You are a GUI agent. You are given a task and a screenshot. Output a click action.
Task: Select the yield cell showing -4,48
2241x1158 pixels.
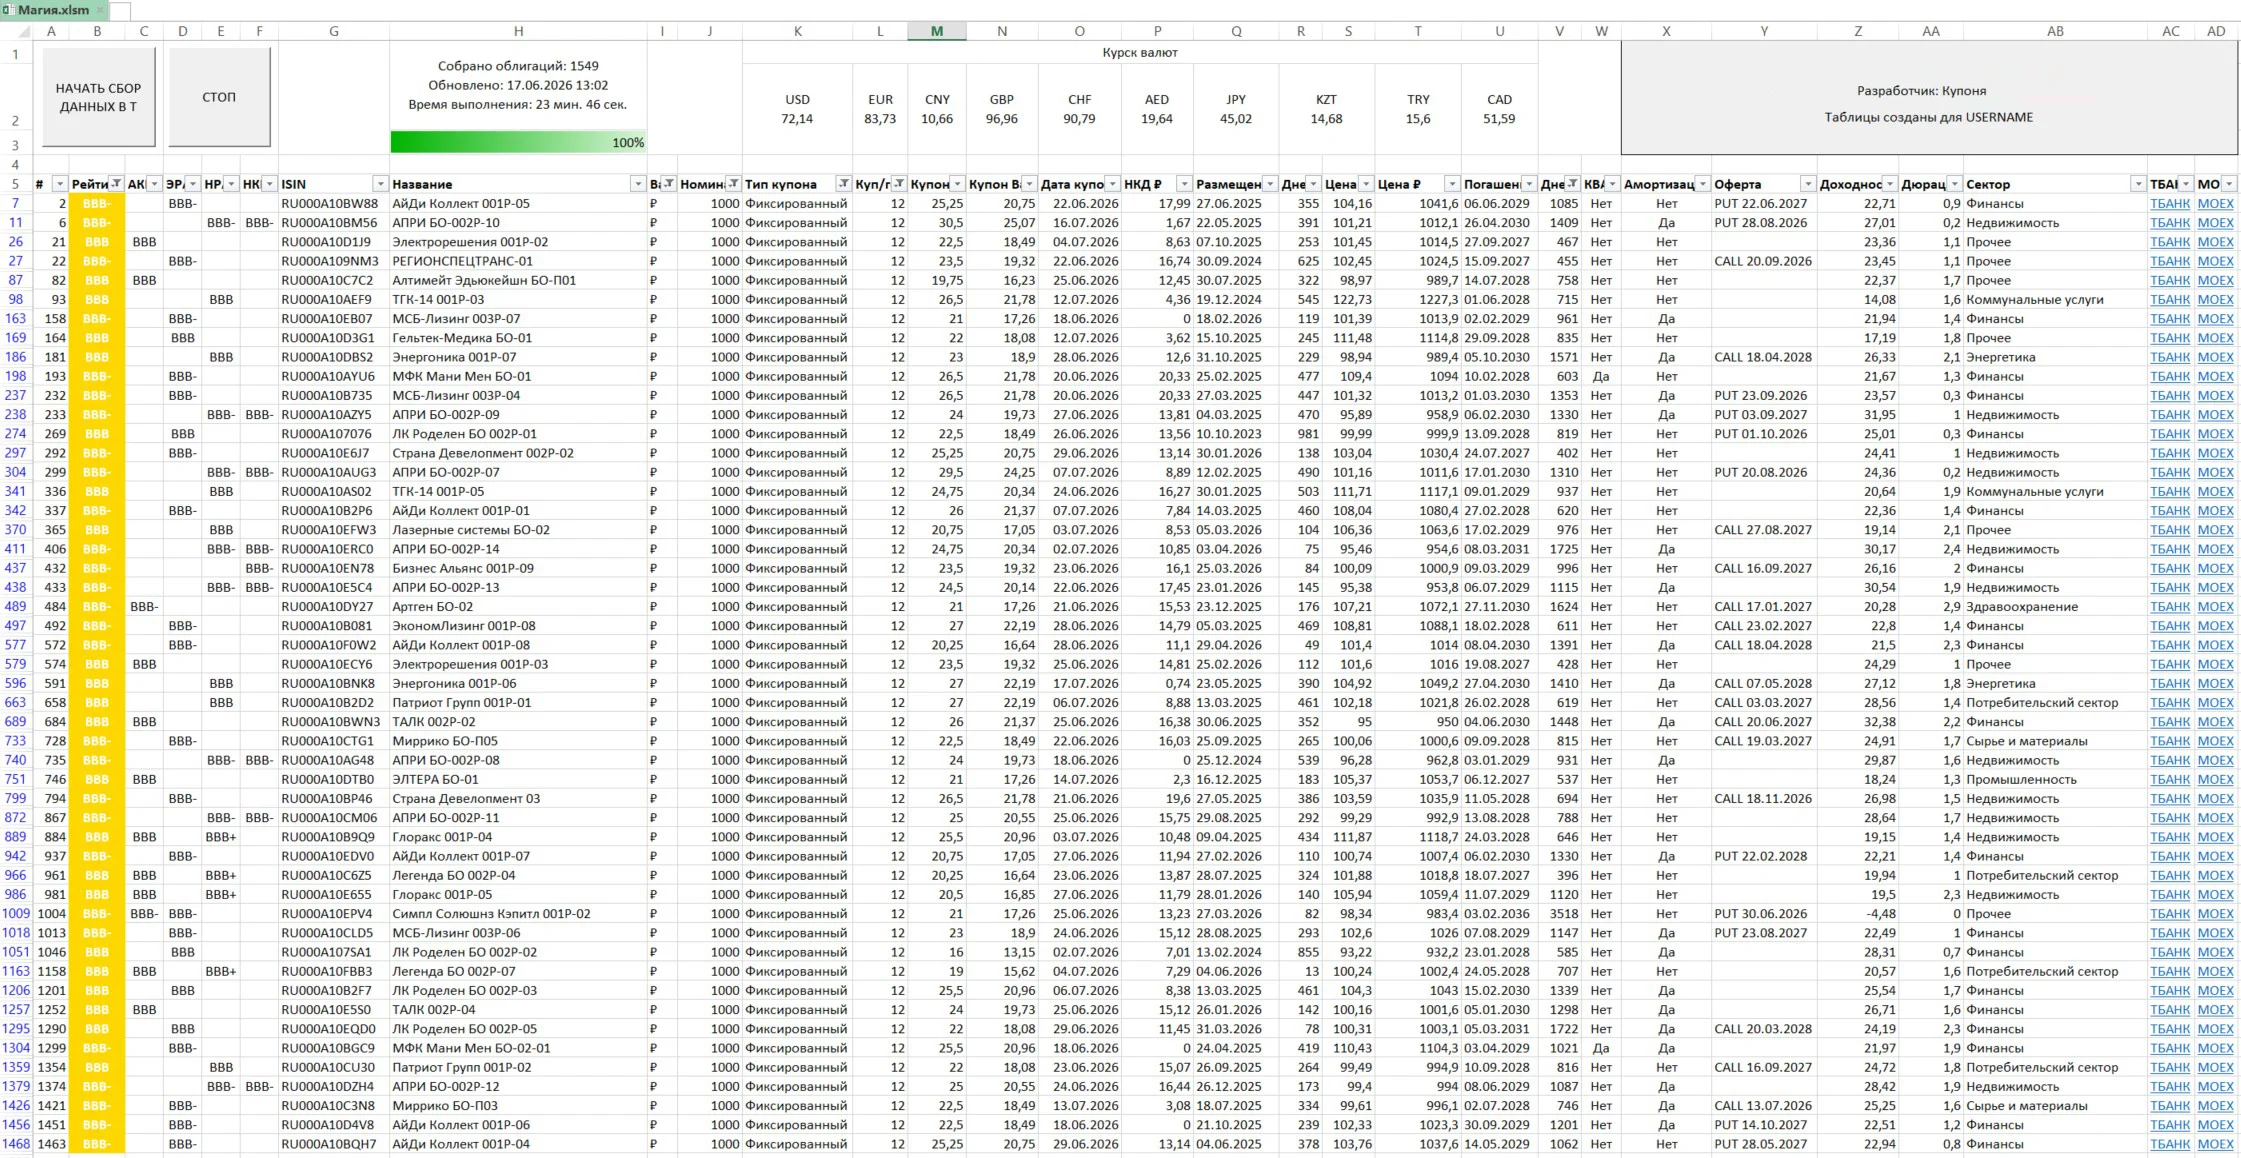pyautogui.click(x=1858, y=914)
